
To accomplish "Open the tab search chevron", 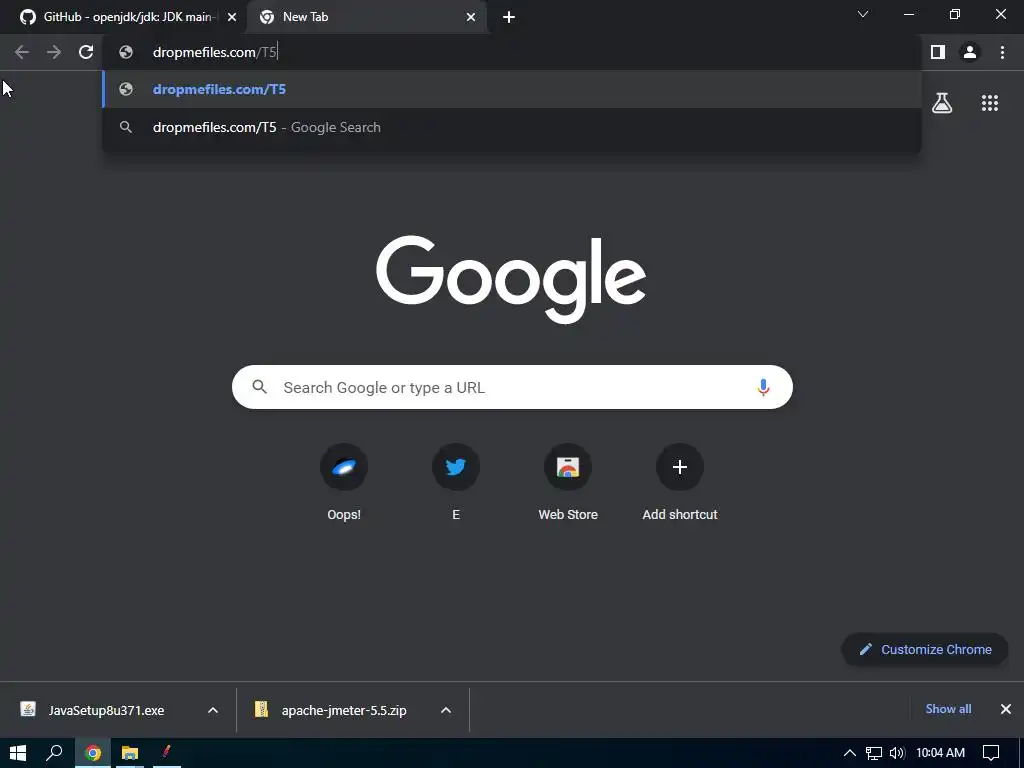I will click(863, 14).
